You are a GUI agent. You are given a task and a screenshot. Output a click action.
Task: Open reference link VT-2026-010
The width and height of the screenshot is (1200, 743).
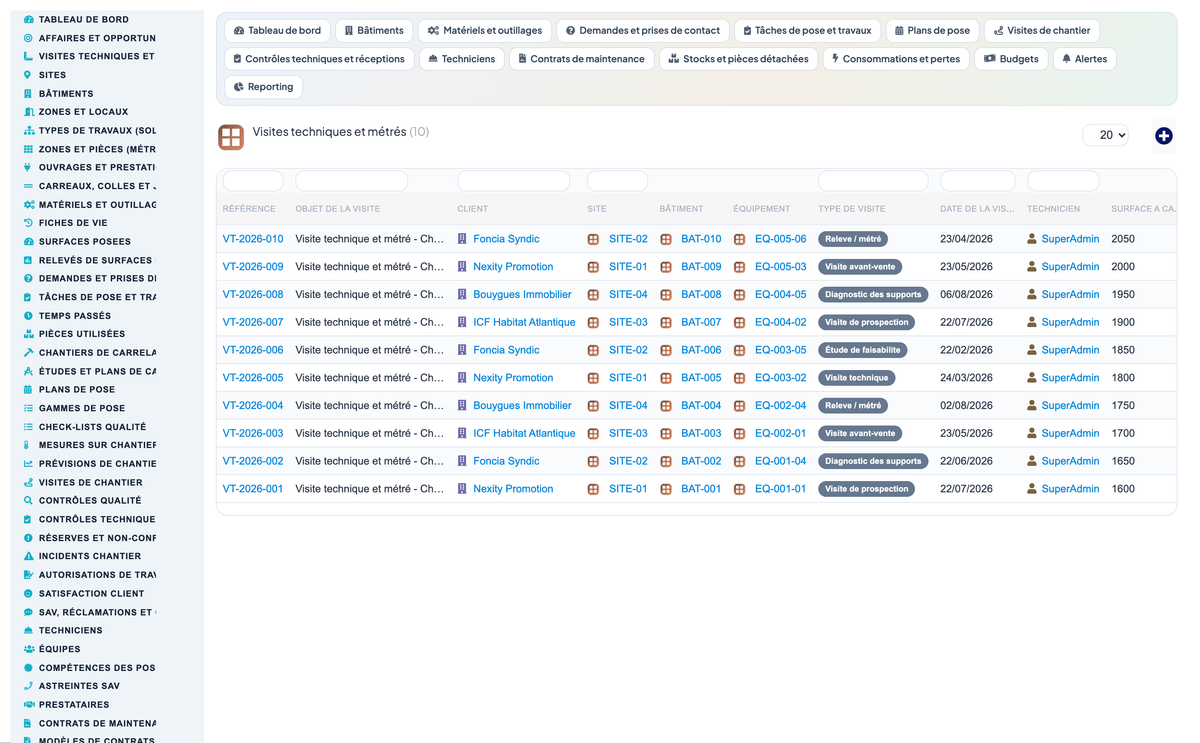253,239
